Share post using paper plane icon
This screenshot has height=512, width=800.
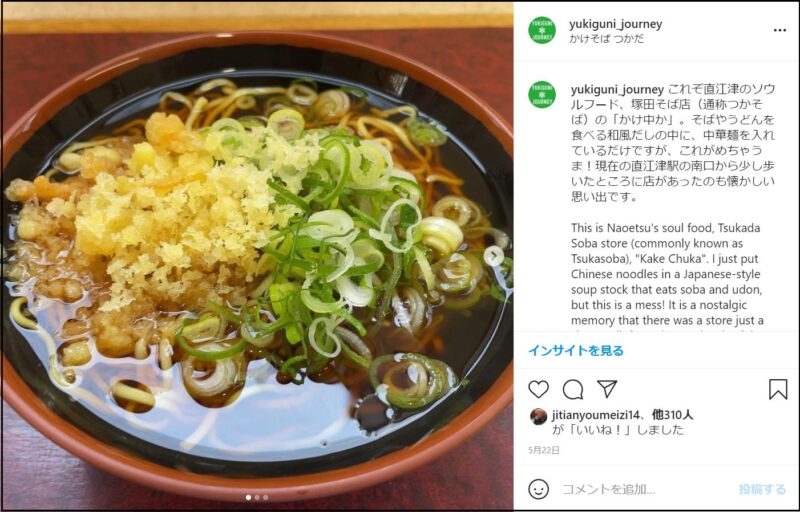(607, 389)
